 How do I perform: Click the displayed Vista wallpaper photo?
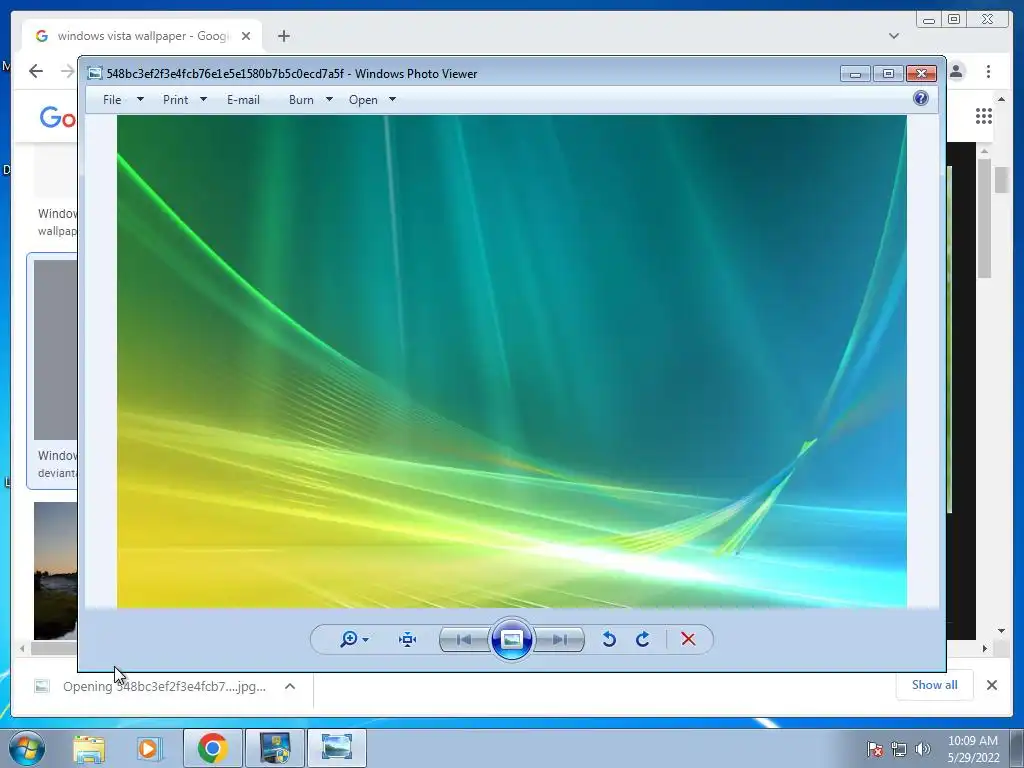(512, 361)
